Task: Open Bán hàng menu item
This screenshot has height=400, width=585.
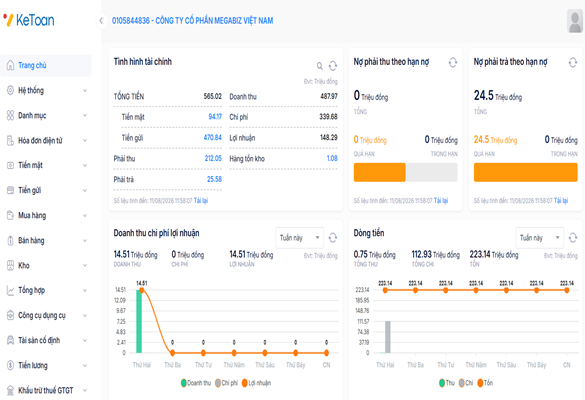Action: pyautogui.click(x=46, y=240)
